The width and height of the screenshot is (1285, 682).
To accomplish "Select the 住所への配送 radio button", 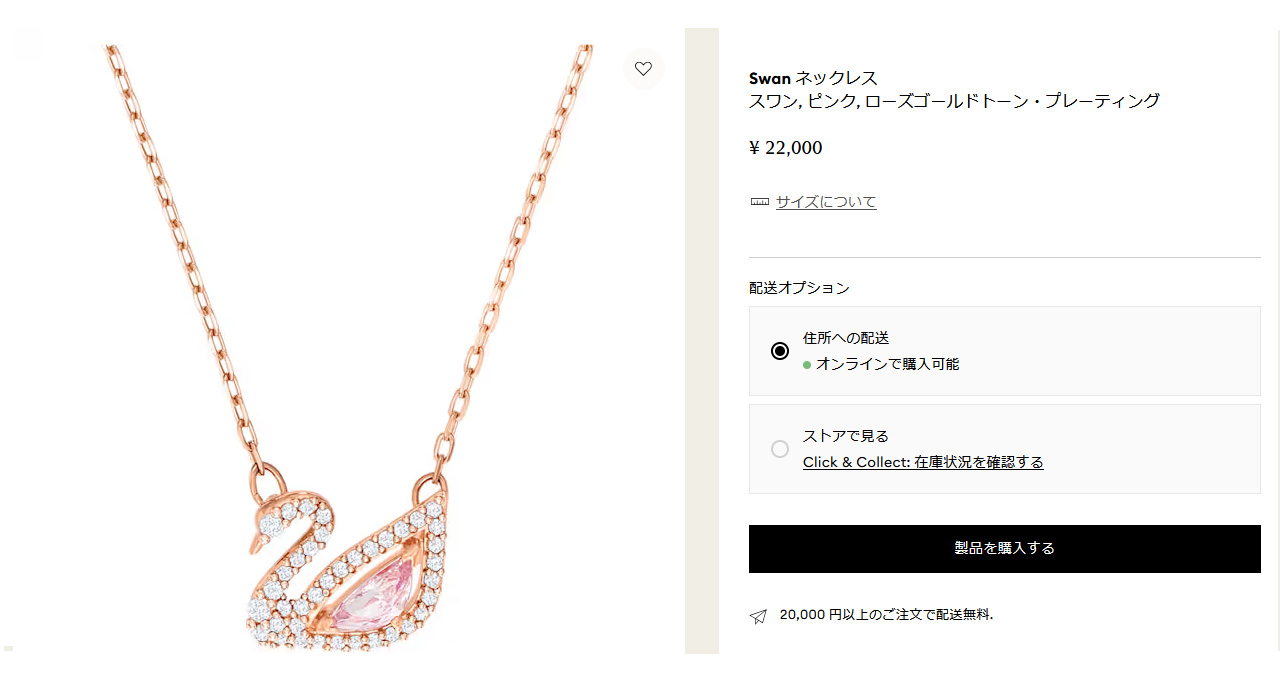I will 780,350.
